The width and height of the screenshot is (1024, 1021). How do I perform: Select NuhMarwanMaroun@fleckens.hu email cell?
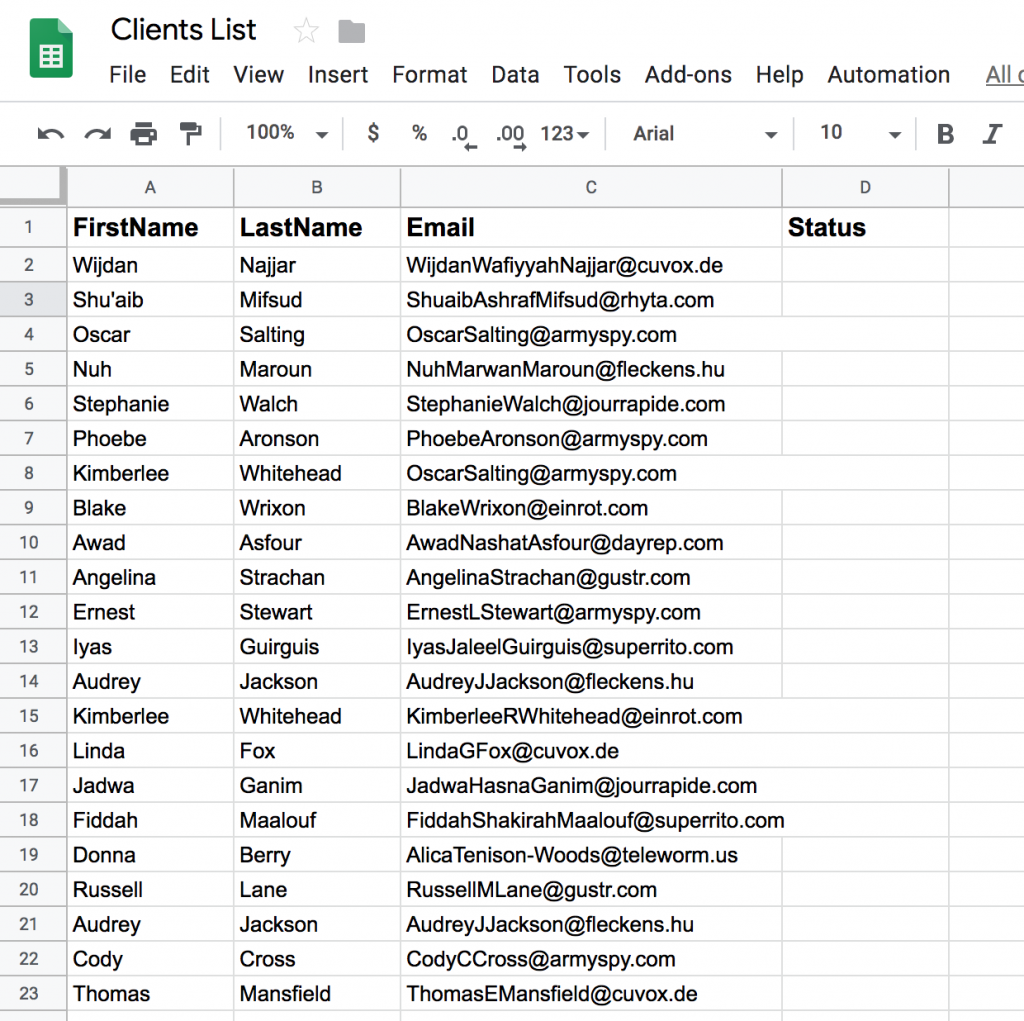591,369
